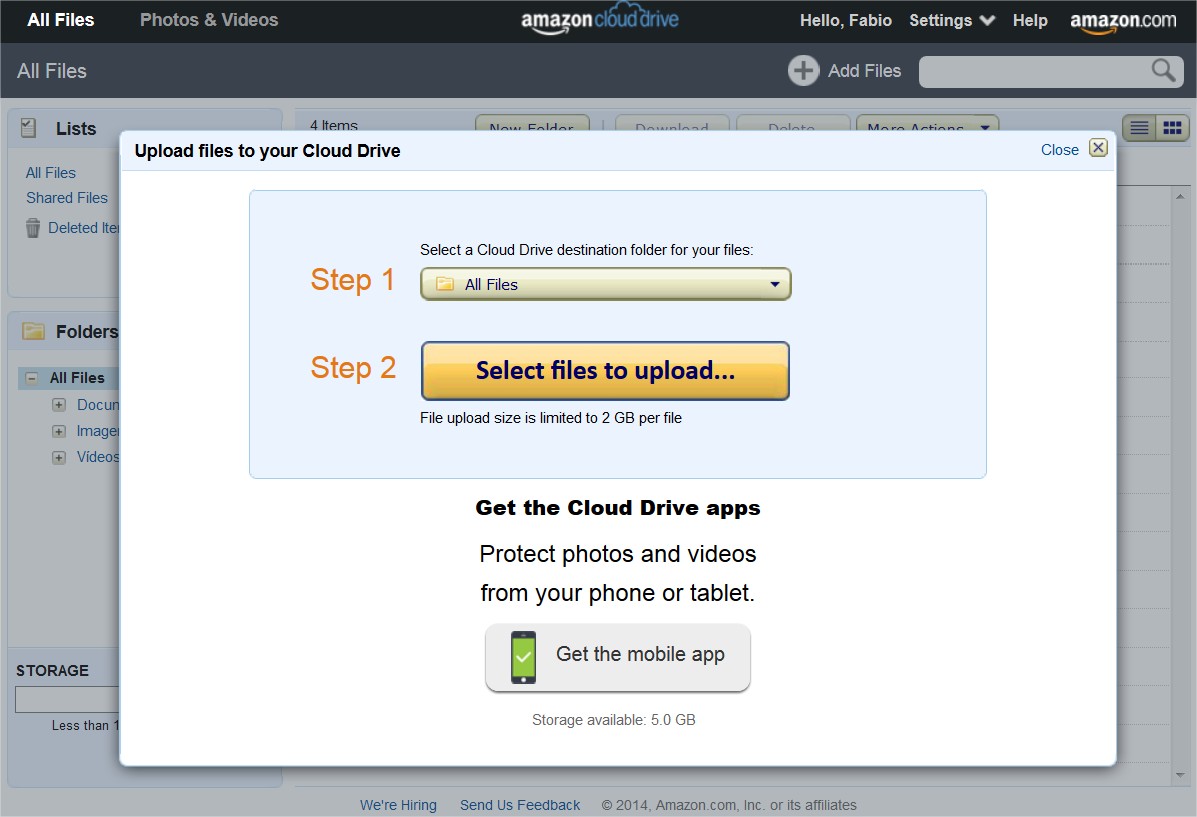Expand the Images folder node
The width and height of the screenshot is (1197, 817).
(x=59, y=431)
